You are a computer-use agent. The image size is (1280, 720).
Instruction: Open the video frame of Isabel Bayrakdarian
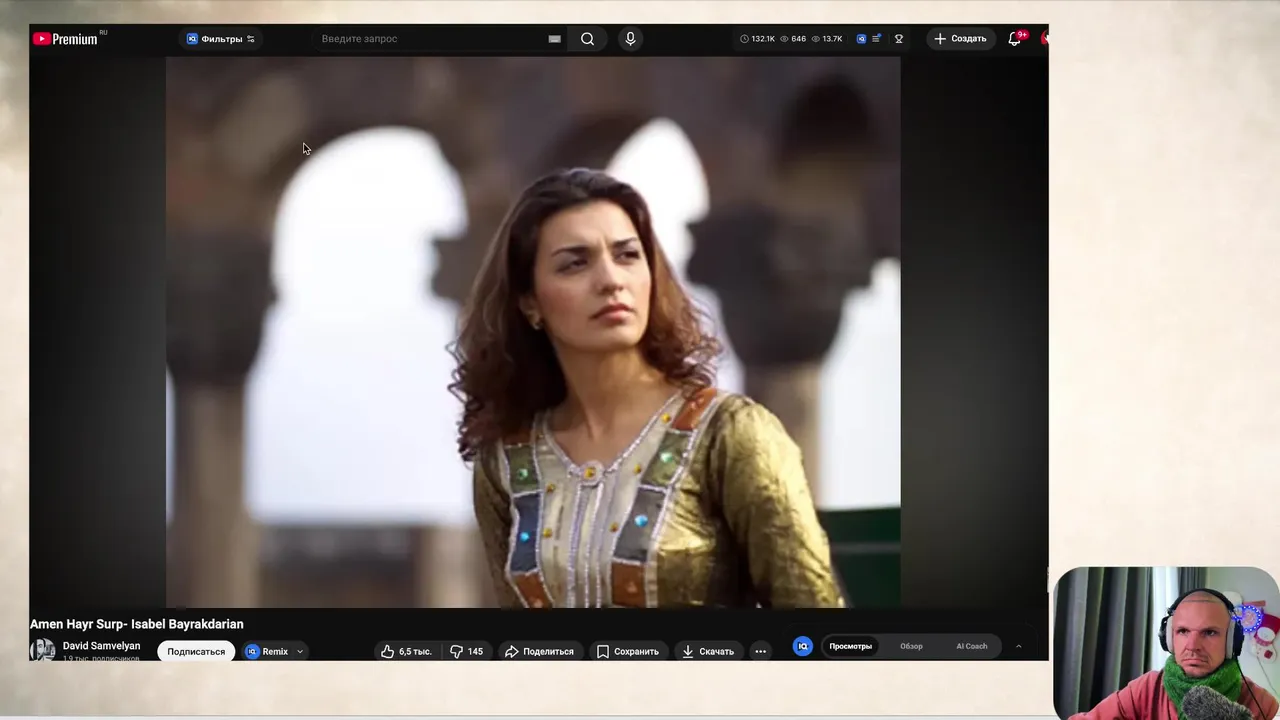[x=533, y=332]
